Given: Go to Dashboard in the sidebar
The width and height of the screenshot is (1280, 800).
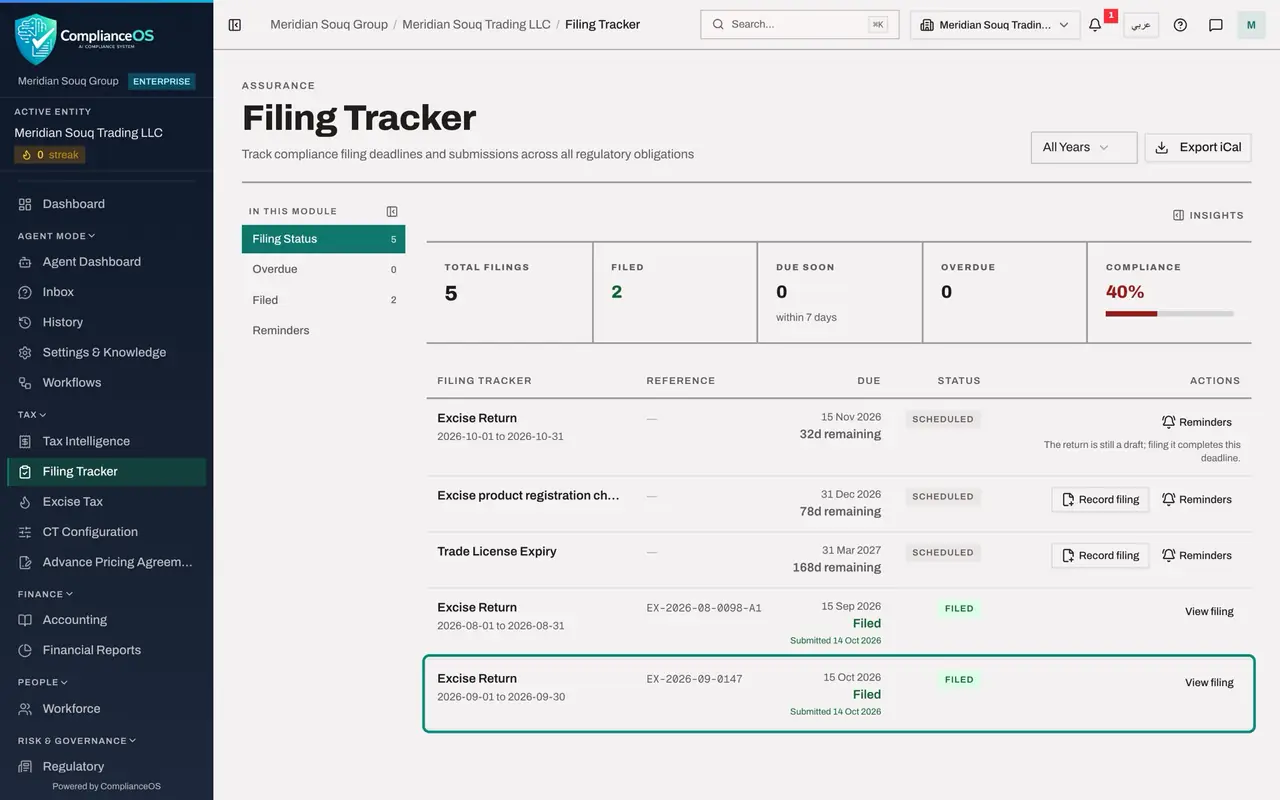Looking at the screenshot, I should pyautogui.click(x=107, y=204).
